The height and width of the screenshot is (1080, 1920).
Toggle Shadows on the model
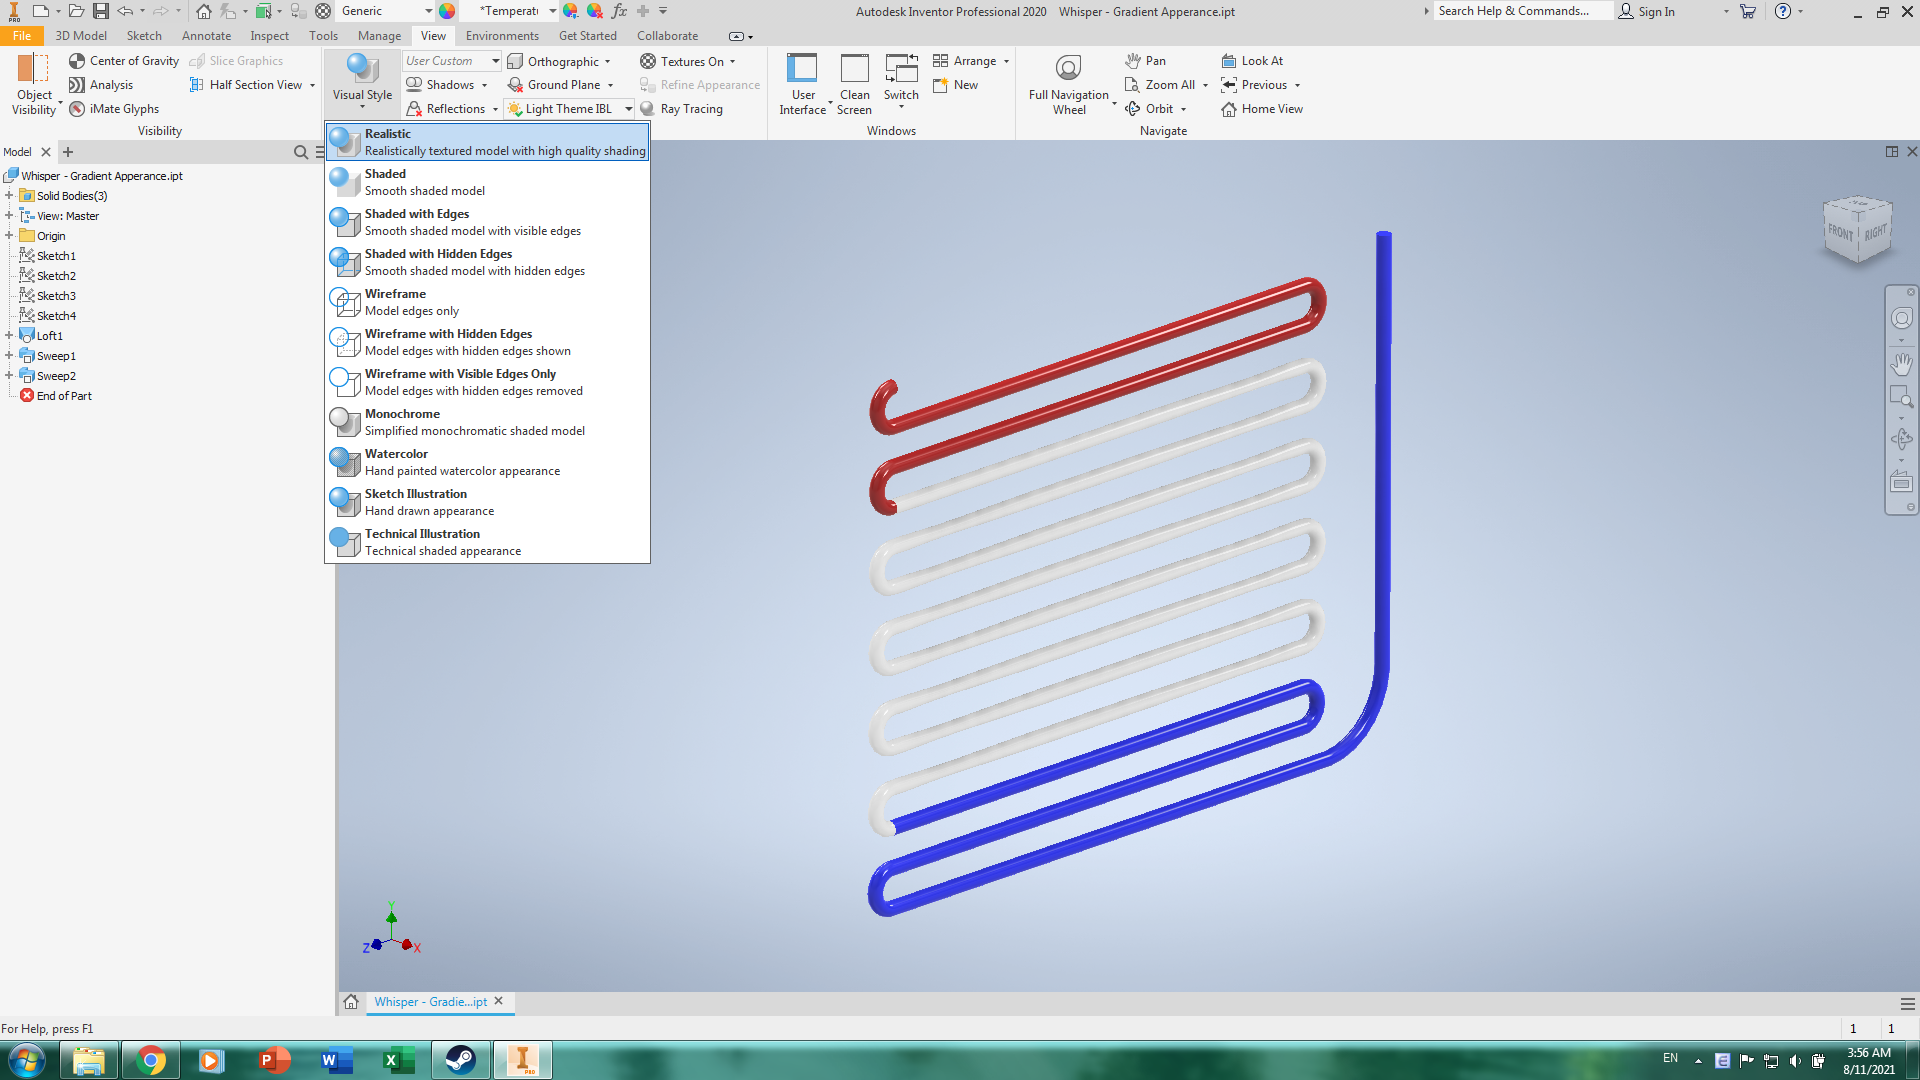point(440,85)
